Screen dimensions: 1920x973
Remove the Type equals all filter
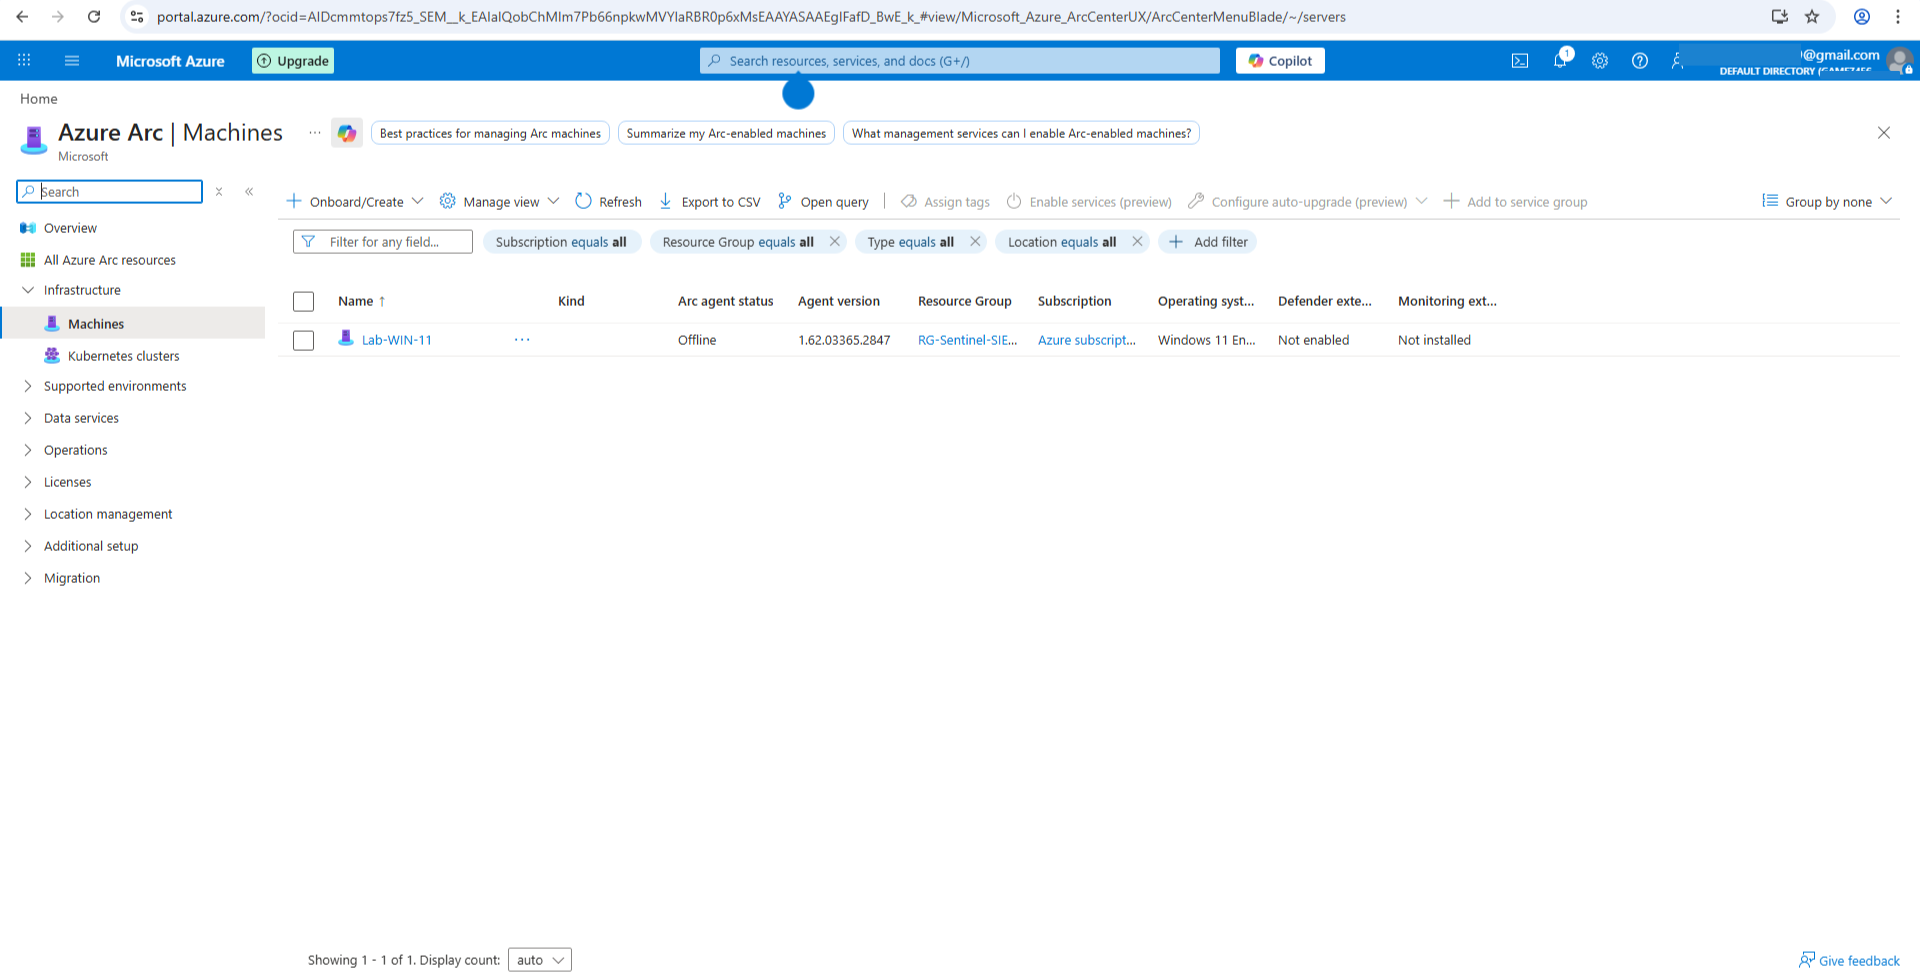(x=975, y=242)
